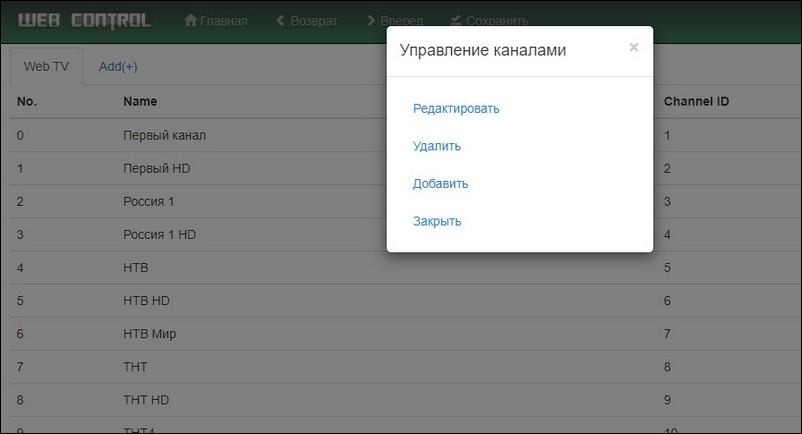
Task: Click the Сохранить save check icon
Action: click(456, 20)
